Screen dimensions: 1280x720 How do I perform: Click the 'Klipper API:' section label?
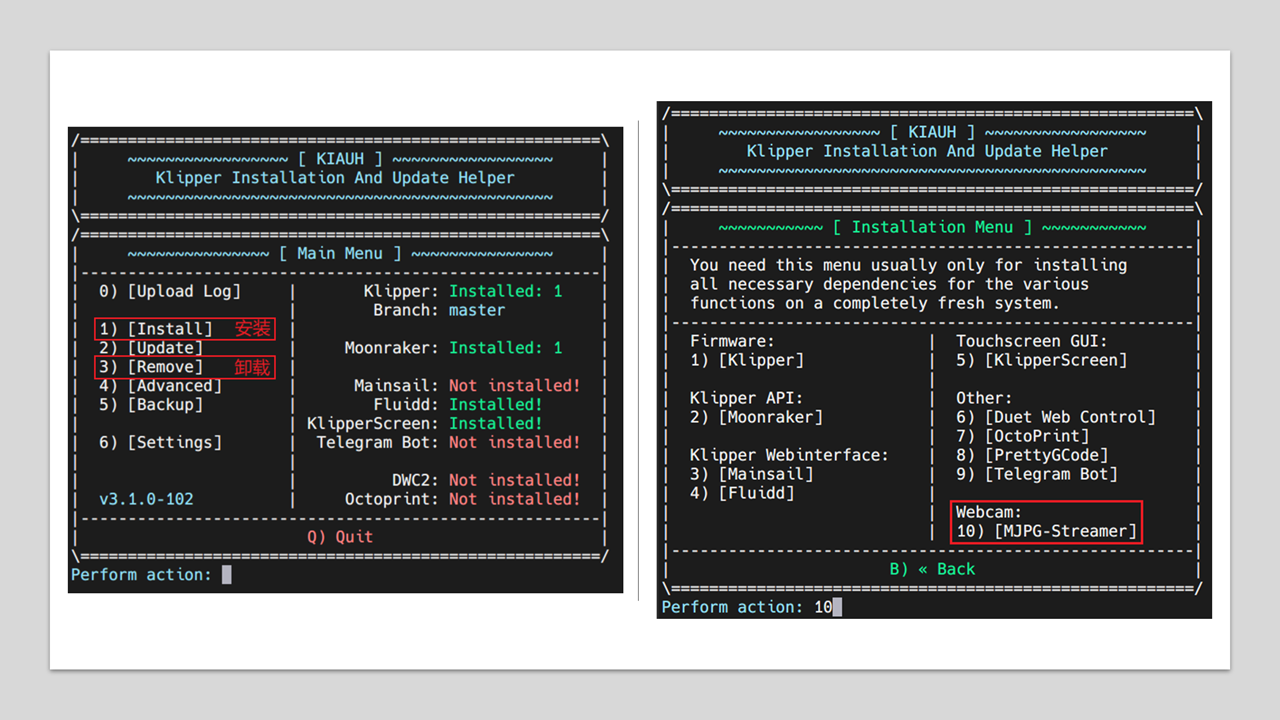747,398
